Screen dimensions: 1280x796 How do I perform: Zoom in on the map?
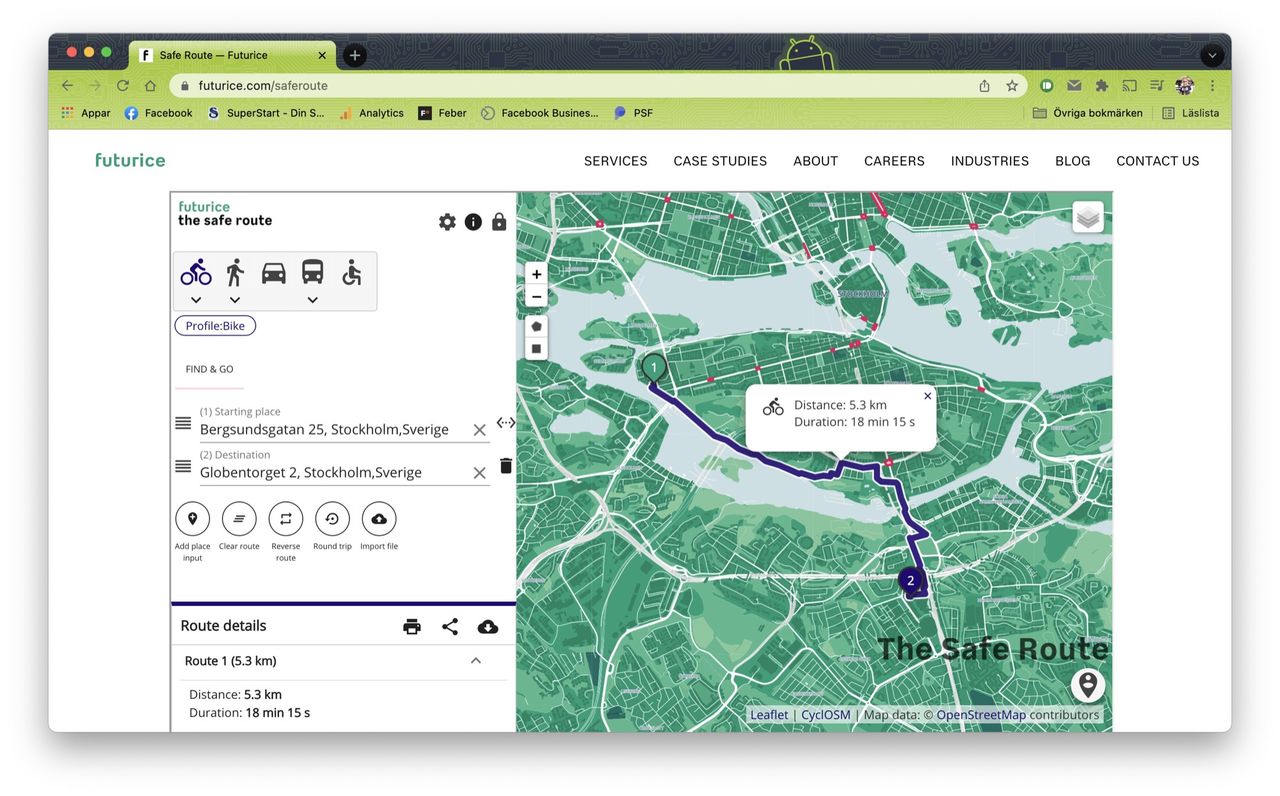click(537, 274)
